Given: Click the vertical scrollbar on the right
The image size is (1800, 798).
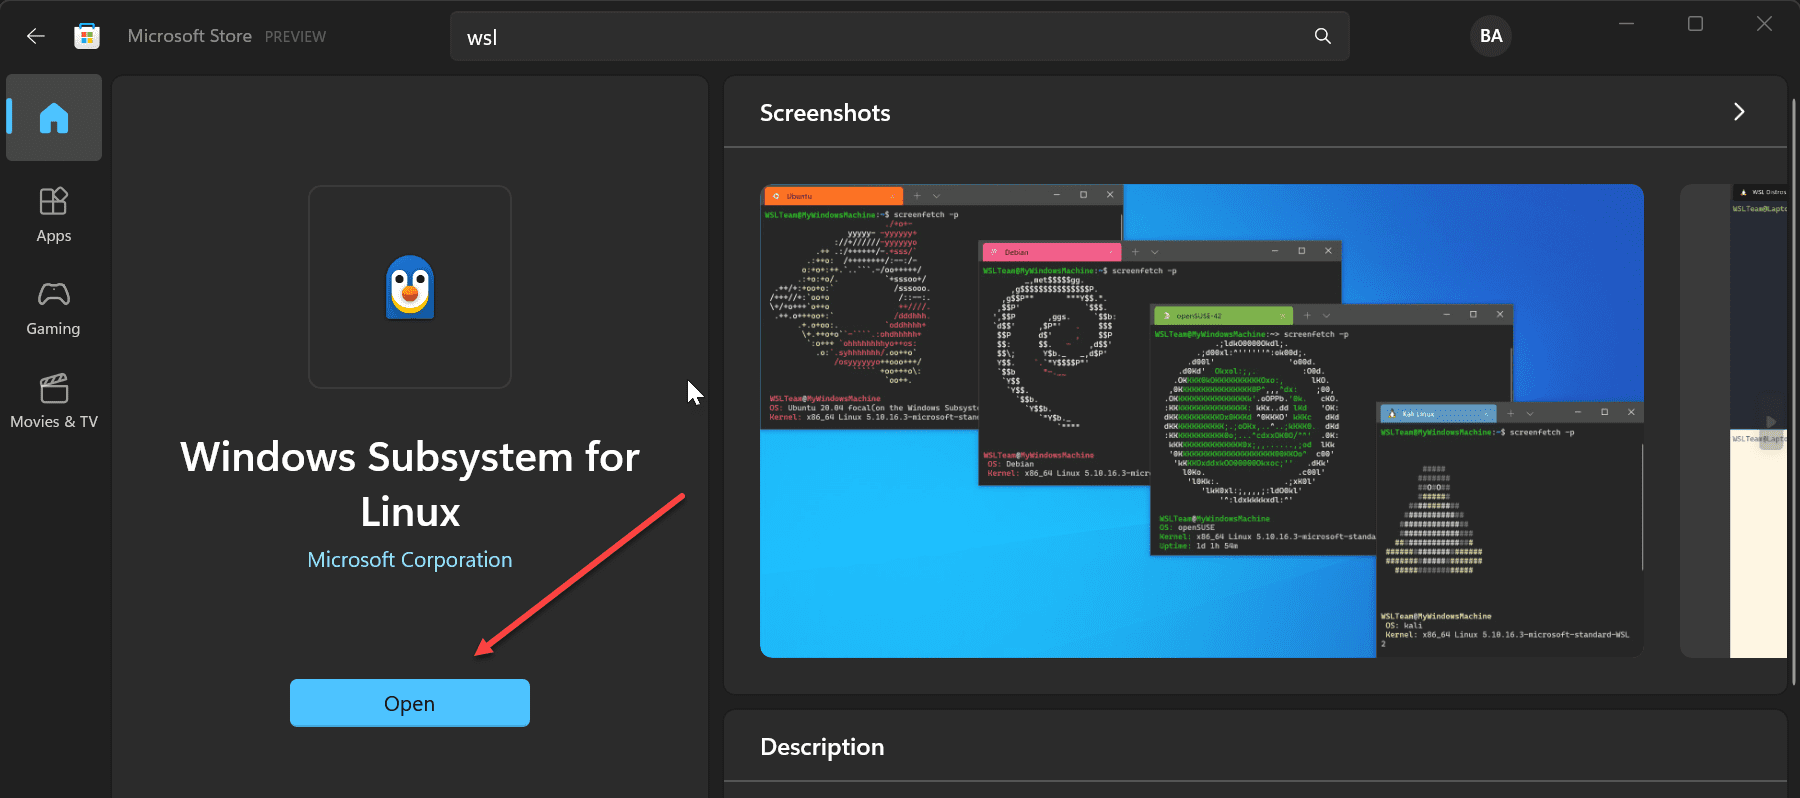Looking at the screenshot, I should coord(1794,390).
